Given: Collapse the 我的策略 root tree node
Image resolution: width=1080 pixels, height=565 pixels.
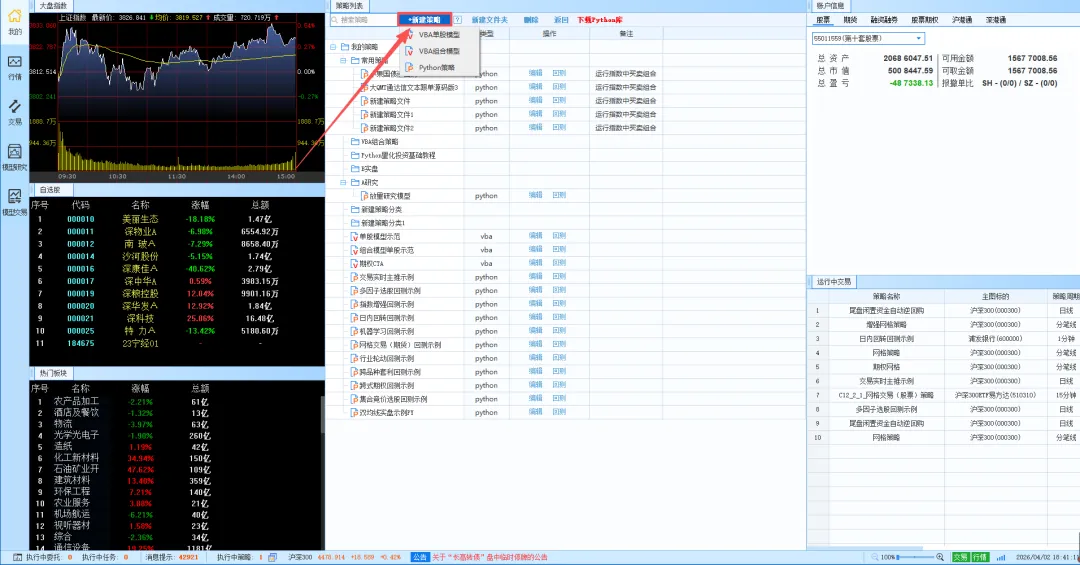Looking at the screenshot, I should click(333, 47).
